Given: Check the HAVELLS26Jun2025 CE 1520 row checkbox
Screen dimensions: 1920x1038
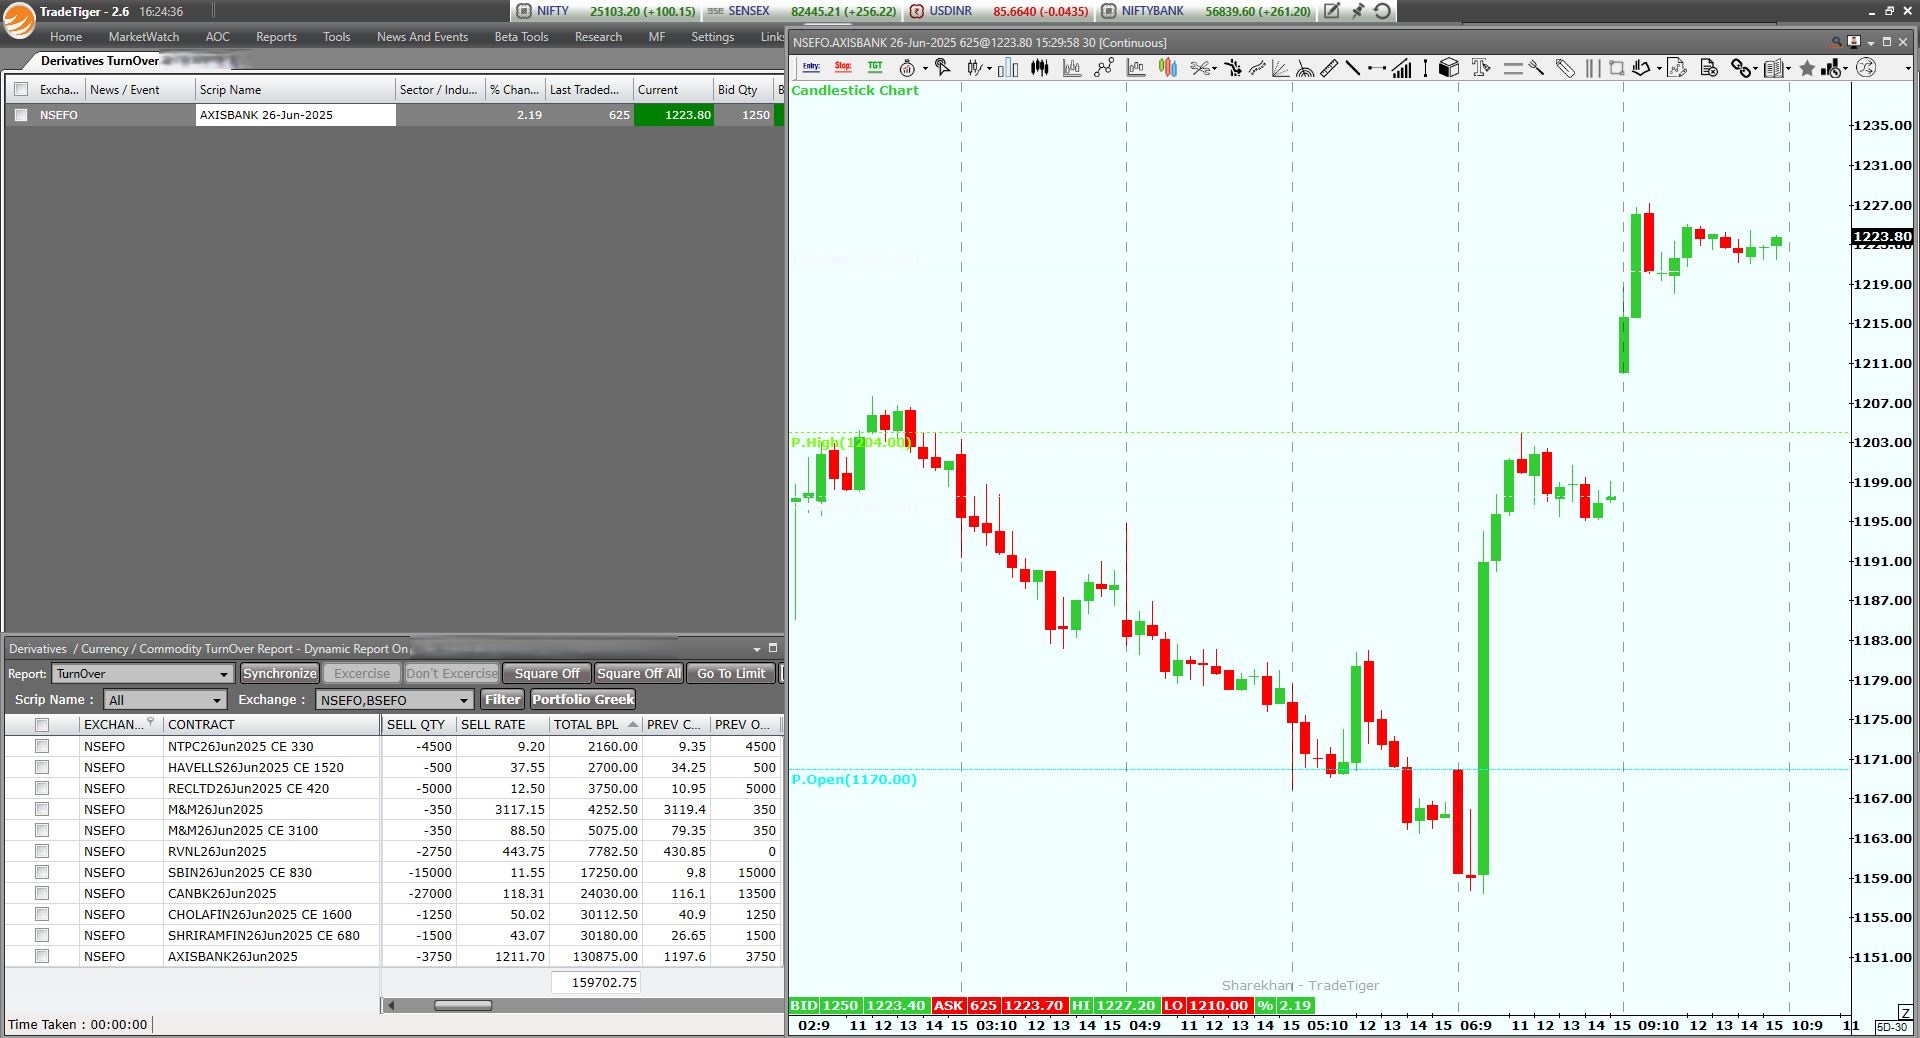Looking at the screenshot, I should pos(42,767).
